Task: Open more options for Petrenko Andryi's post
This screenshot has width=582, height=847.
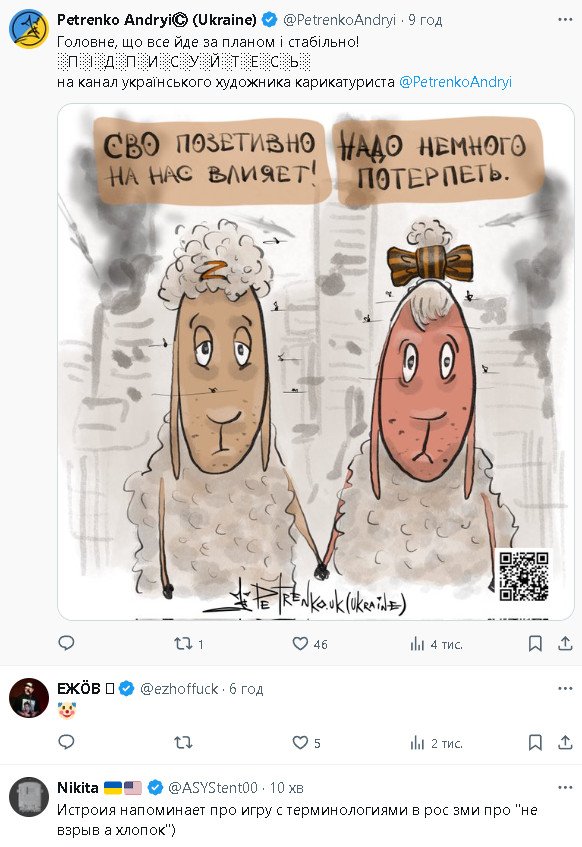Action: 565,20
